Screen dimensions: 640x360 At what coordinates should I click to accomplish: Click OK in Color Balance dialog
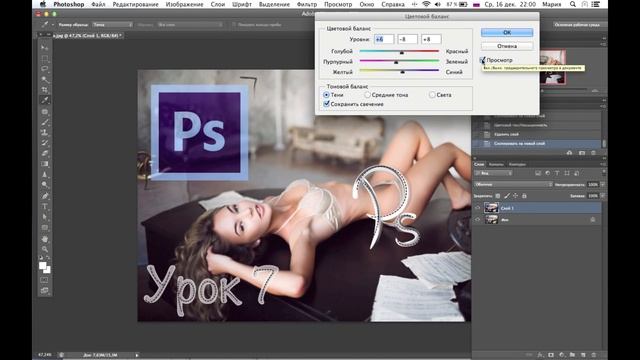pyautogui.click(x=507, y=32)
